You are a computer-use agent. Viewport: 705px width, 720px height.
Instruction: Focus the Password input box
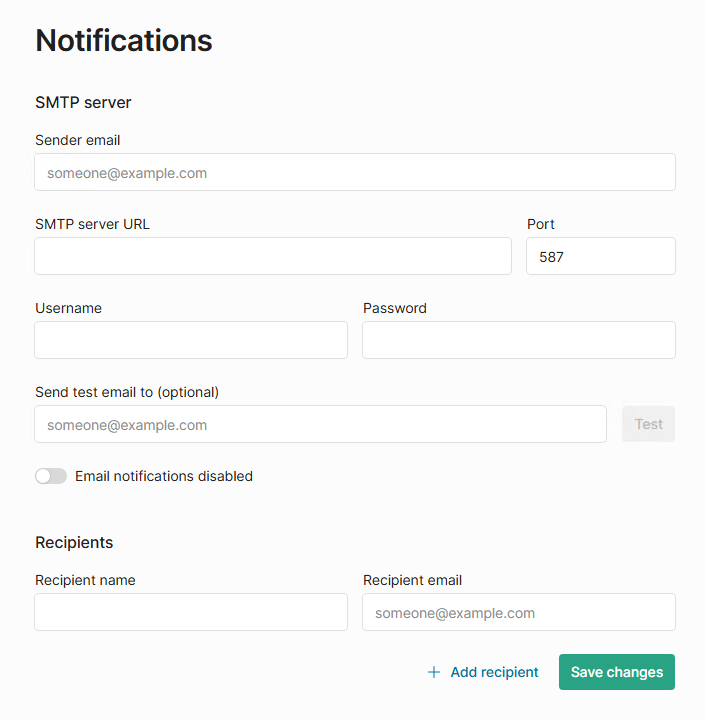pos(518,340)
